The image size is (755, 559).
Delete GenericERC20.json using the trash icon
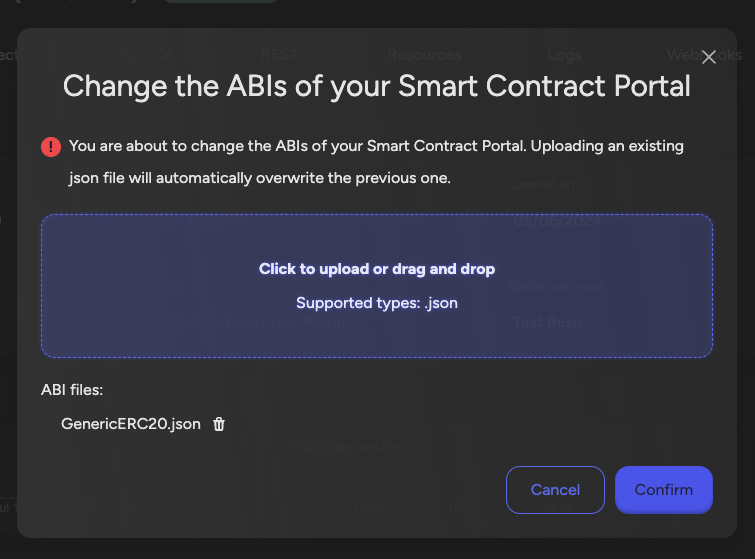[x=220, y=424]
